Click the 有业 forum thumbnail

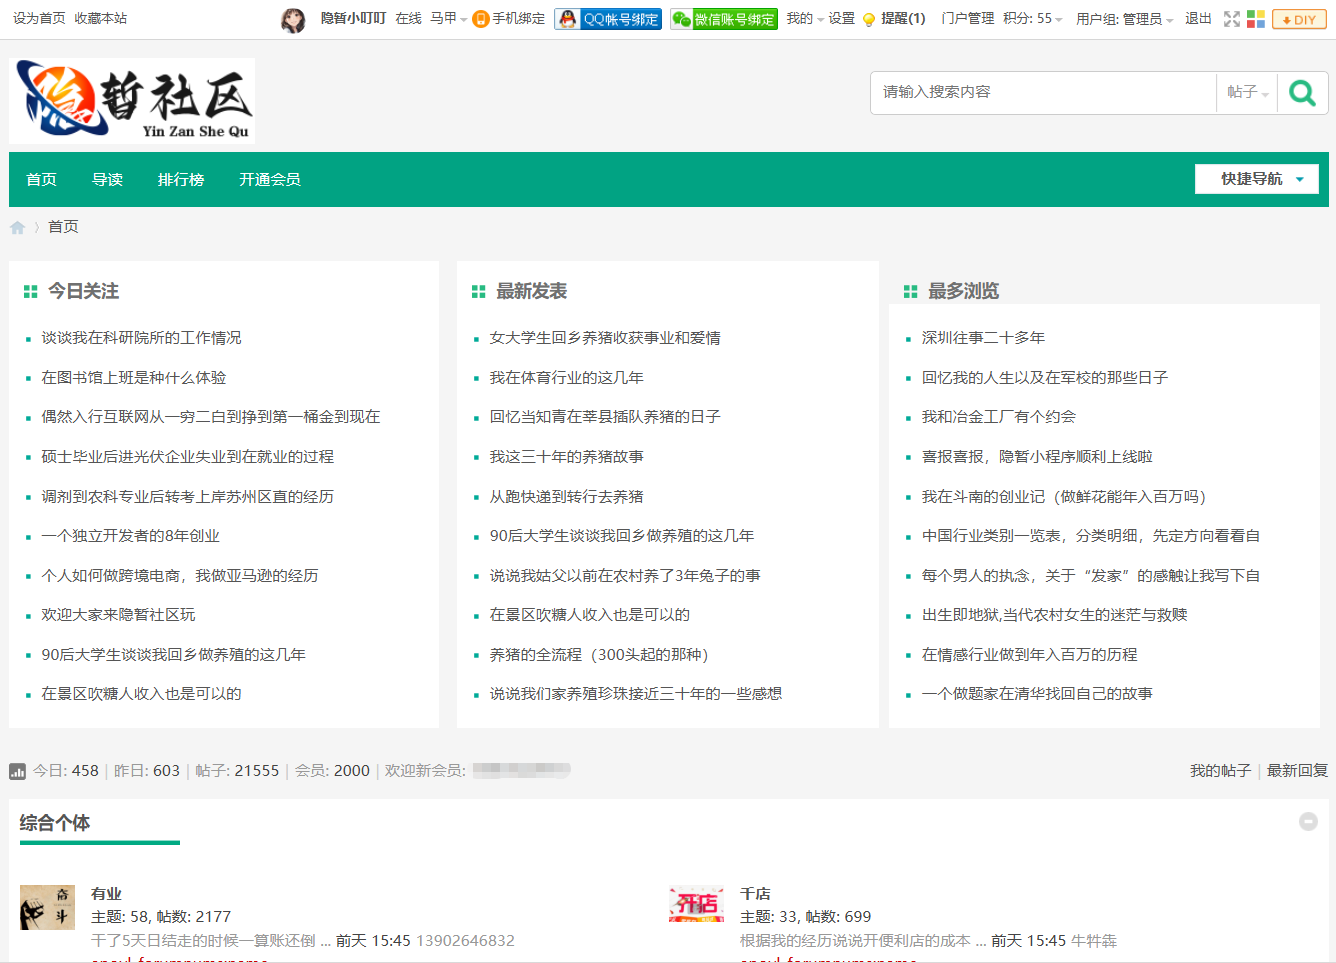click(47, 907)
